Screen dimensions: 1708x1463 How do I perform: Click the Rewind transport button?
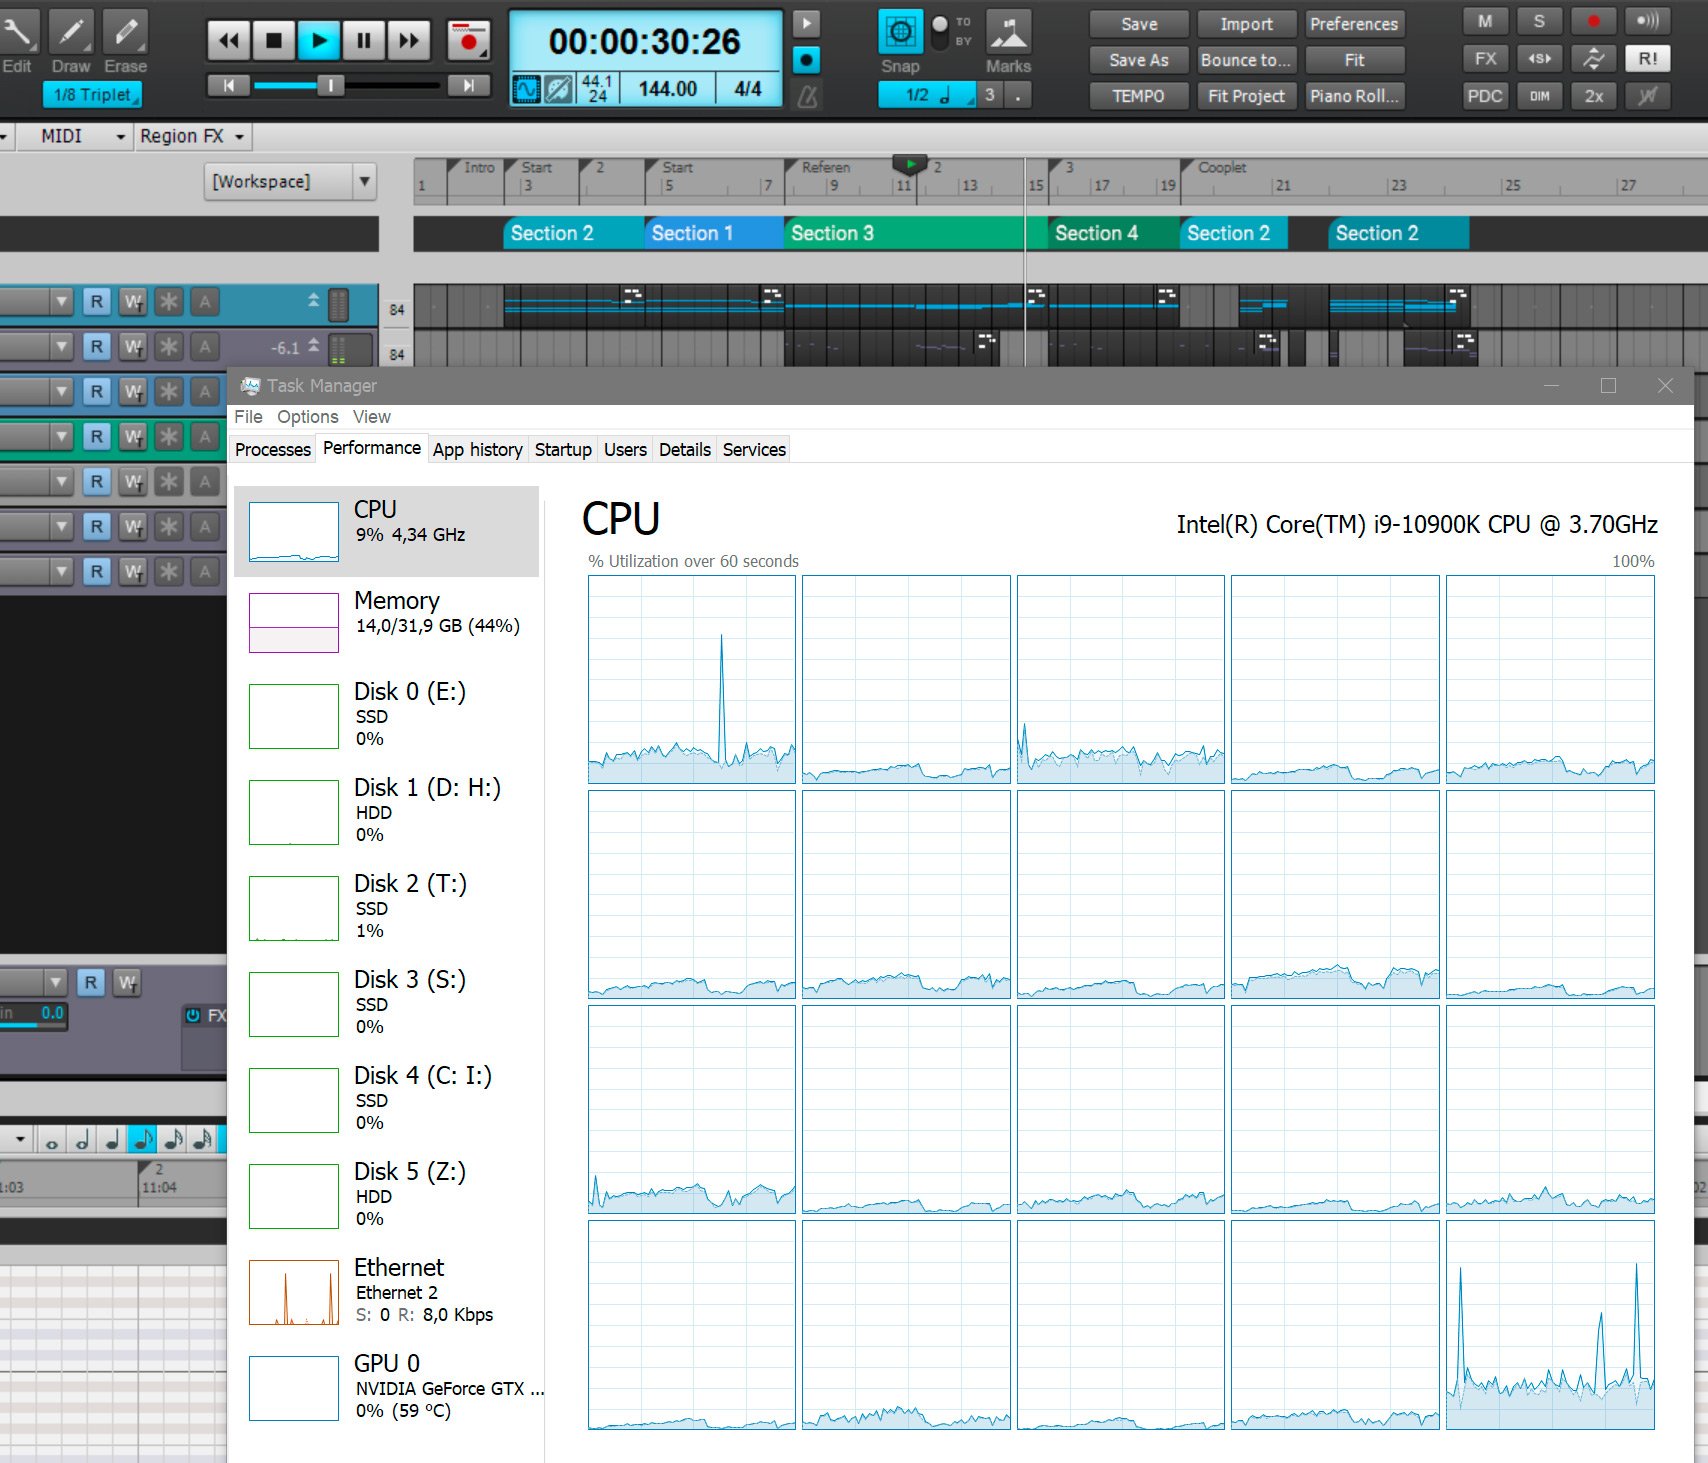click(x=229, y=41)
